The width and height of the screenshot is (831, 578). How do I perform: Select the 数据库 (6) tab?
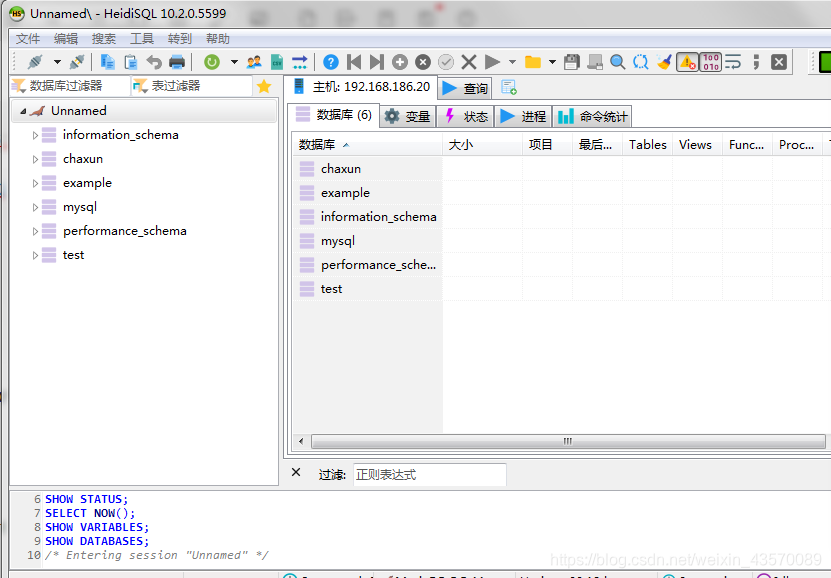point(334,115)
